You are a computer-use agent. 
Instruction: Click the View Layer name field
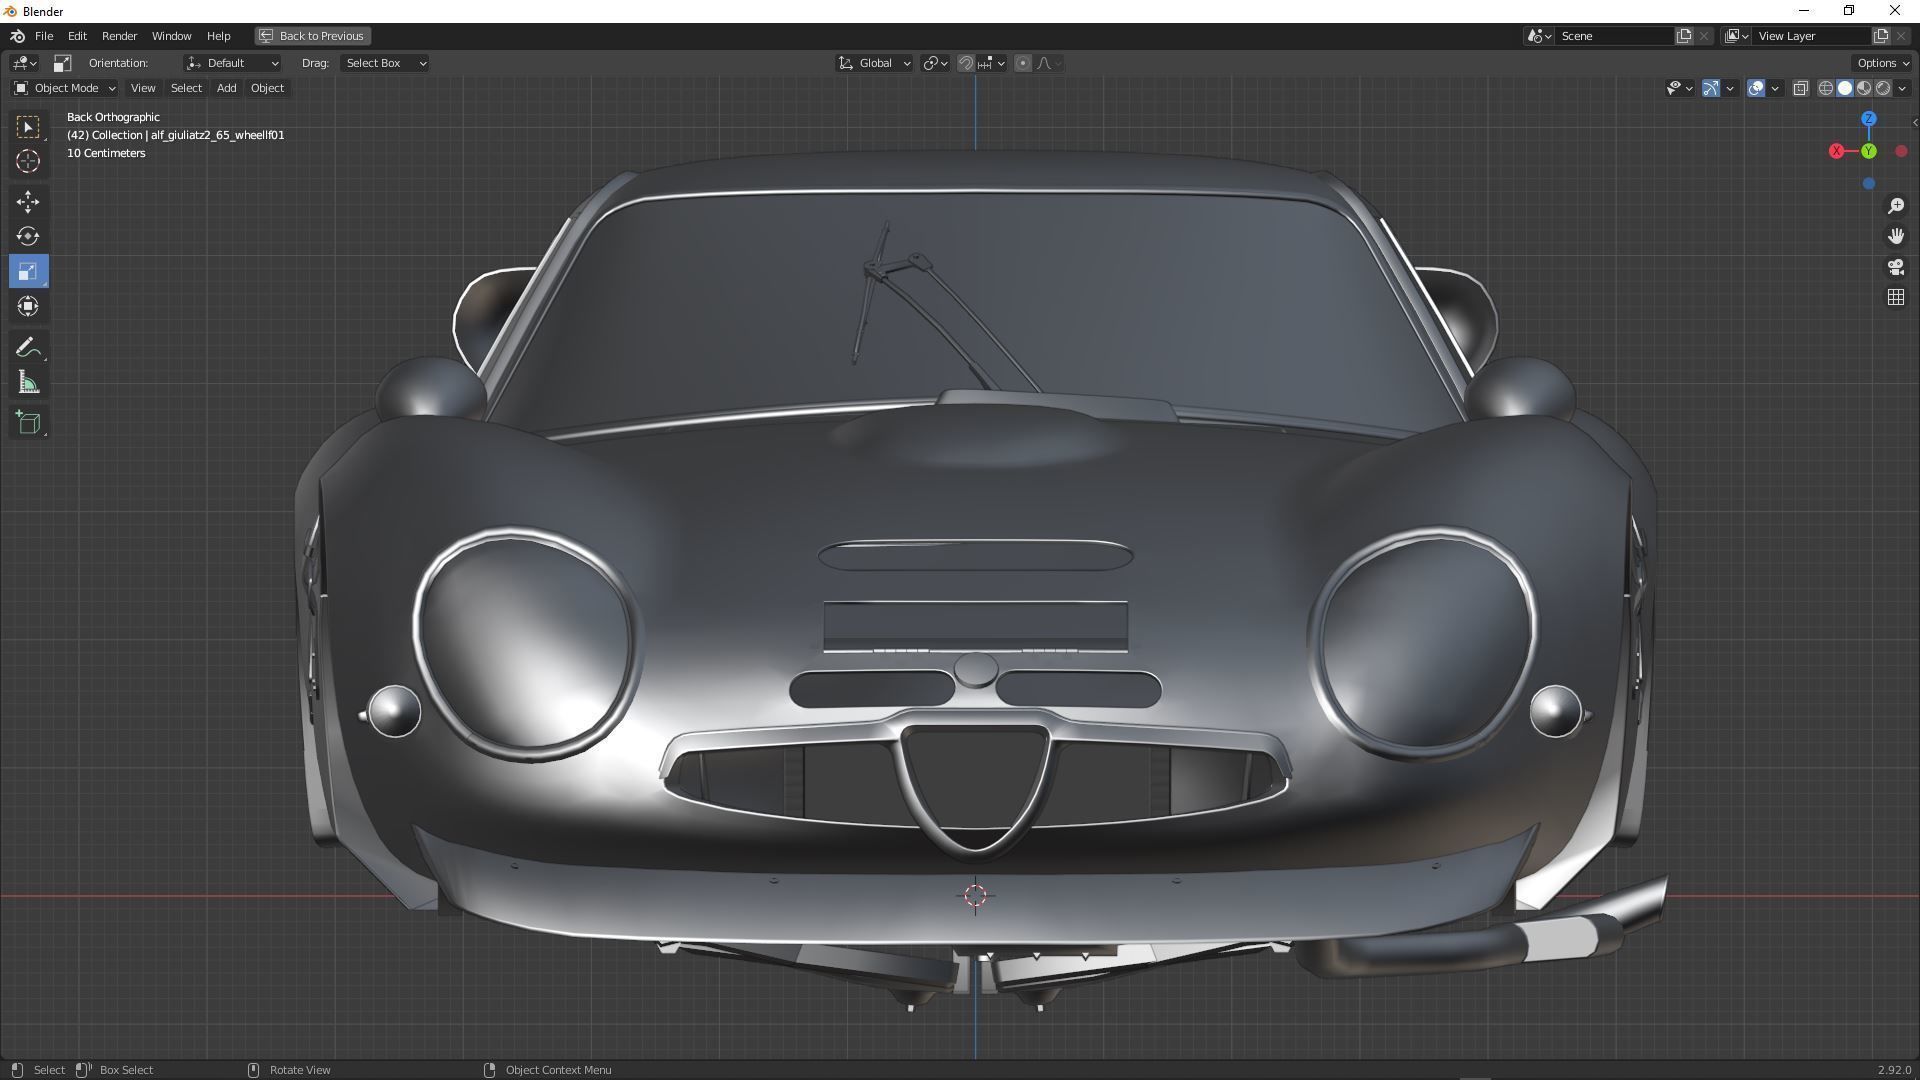[1811, 36]
